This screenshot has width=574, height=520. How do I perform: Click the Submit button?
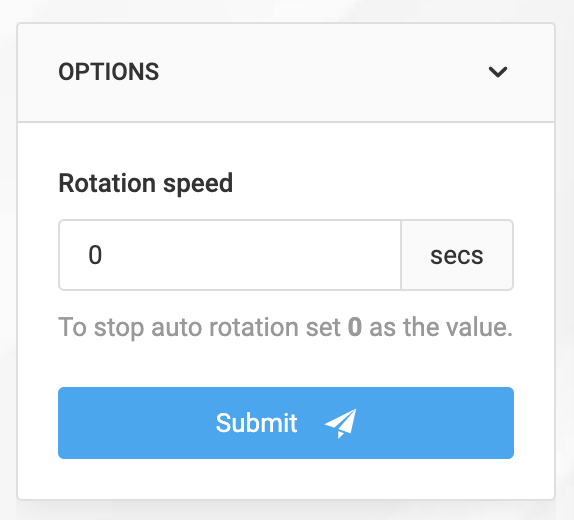point(286,423)
